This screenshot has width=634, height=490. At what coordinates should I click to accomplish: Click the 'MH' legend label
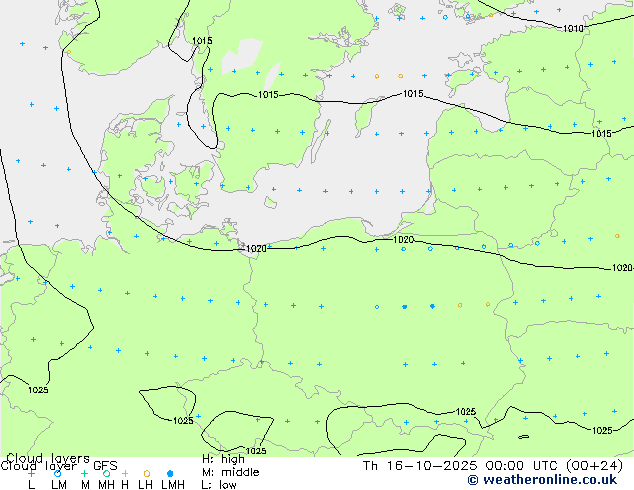click(106, 485)
